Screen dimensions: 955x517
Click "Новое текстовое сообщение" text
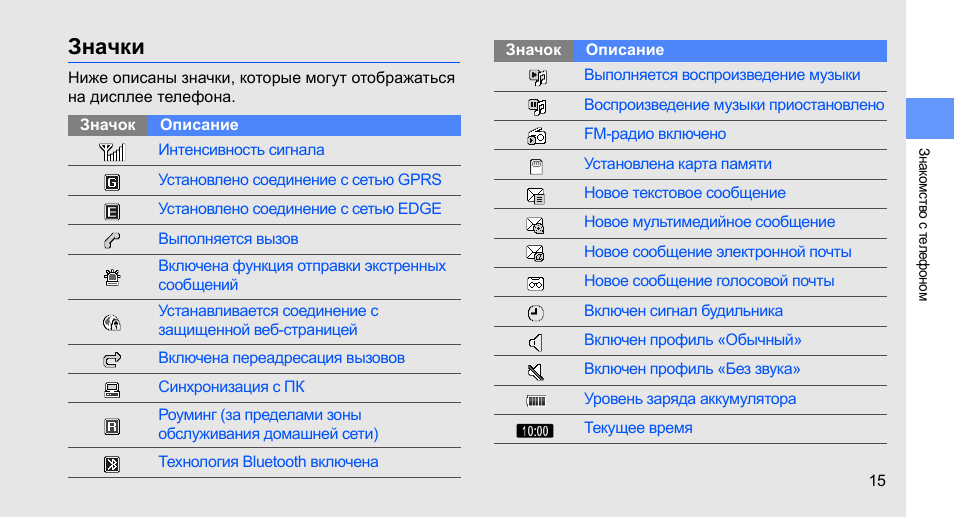coord(685,193)
